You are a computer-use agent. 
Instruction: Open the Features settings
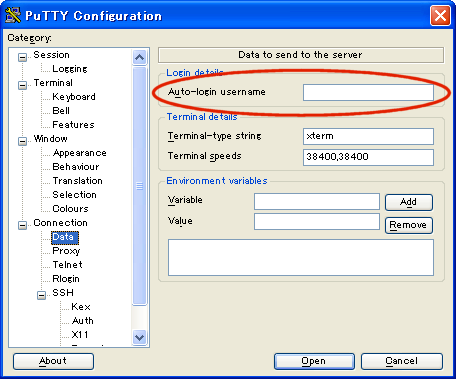[x=73, y=125]
